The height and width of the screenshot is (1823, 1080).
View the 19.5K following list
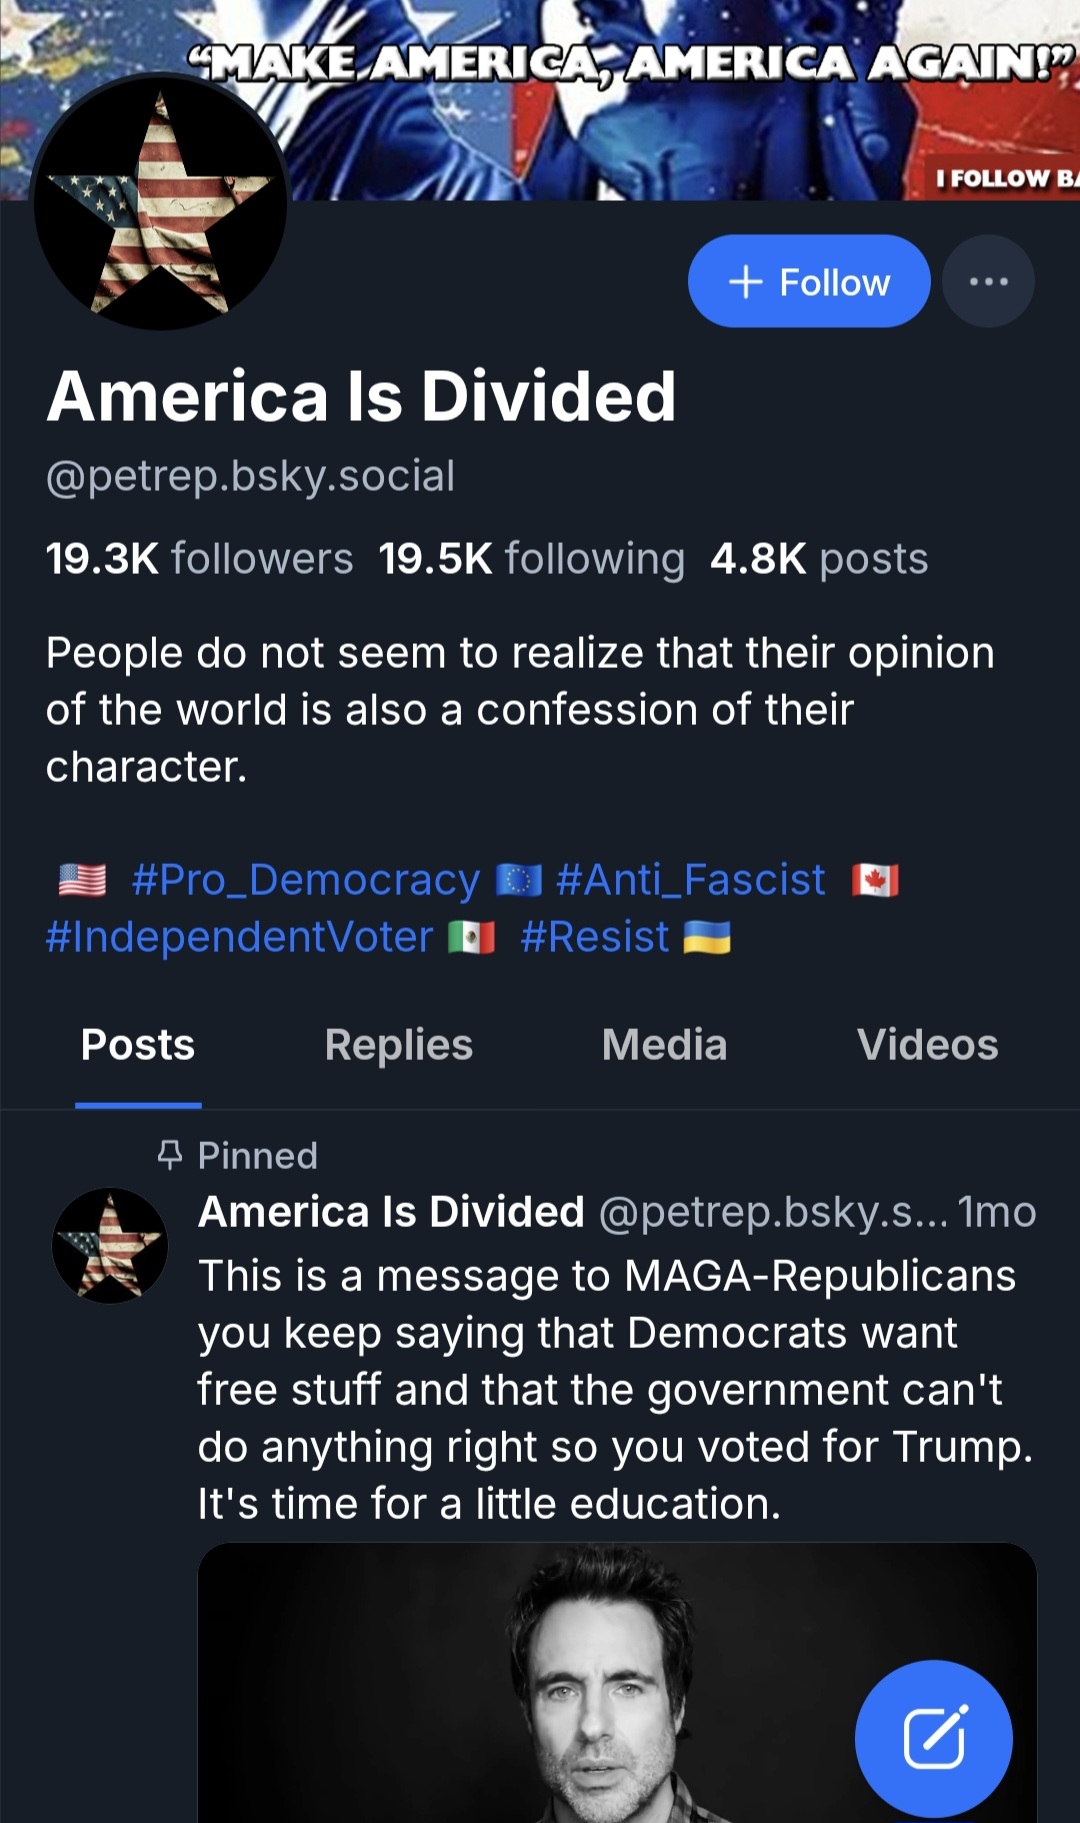point(531,559)
